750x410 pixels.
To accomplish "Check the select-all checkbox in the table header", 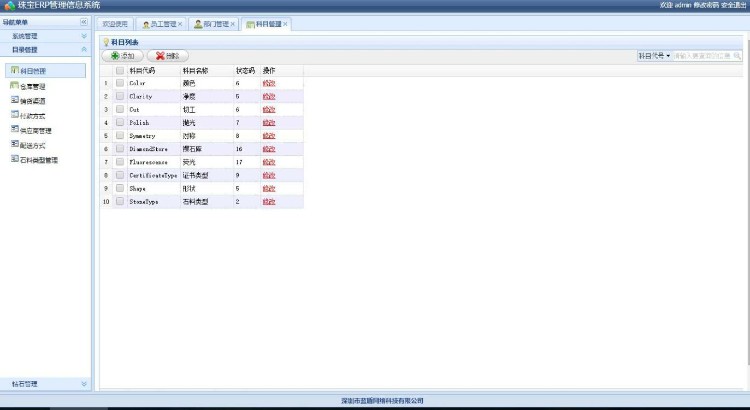I will pos(120,71).
